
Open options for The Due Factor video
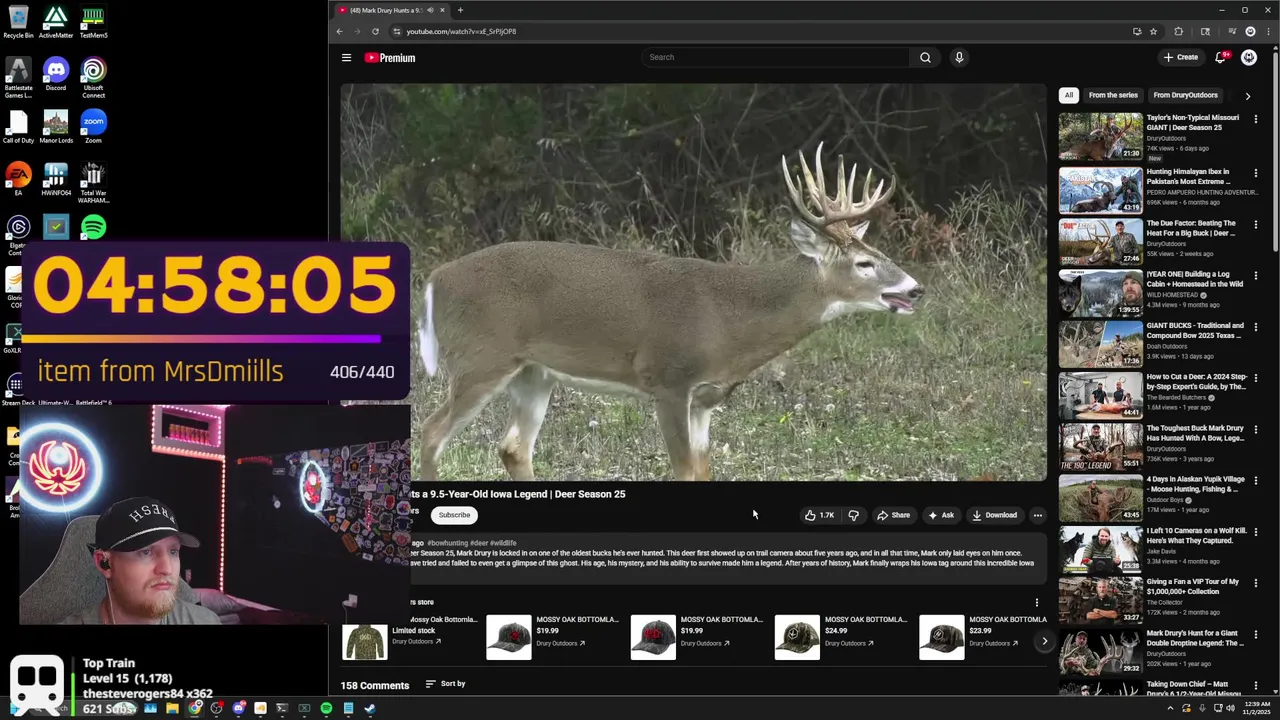pos(1256,224)
